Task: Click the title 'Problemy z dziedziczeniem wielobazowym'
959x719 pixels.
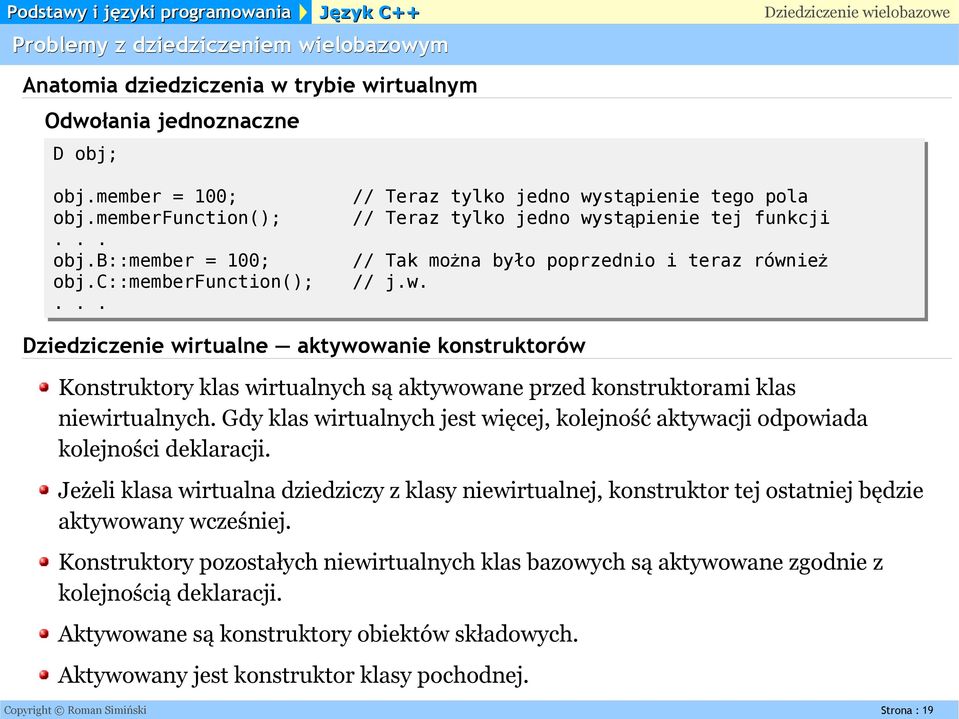Action: click(x=230, y=45)
